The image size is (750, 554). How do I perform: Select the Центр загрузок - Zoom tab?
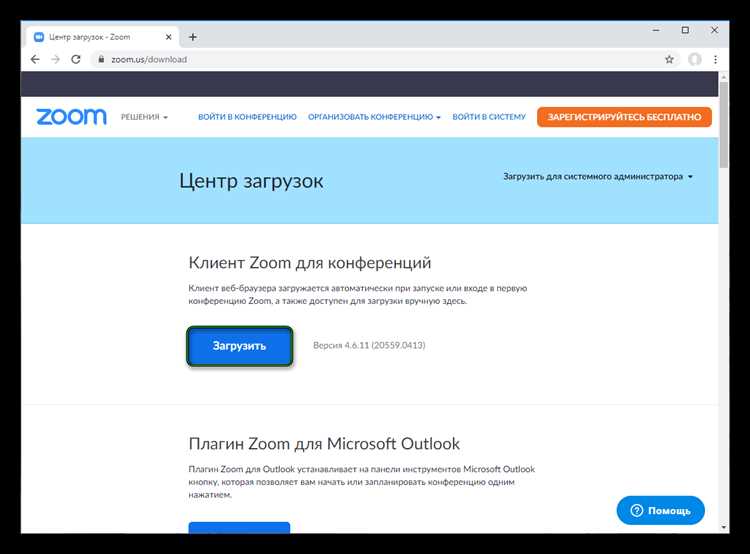[x=103, y=37]
